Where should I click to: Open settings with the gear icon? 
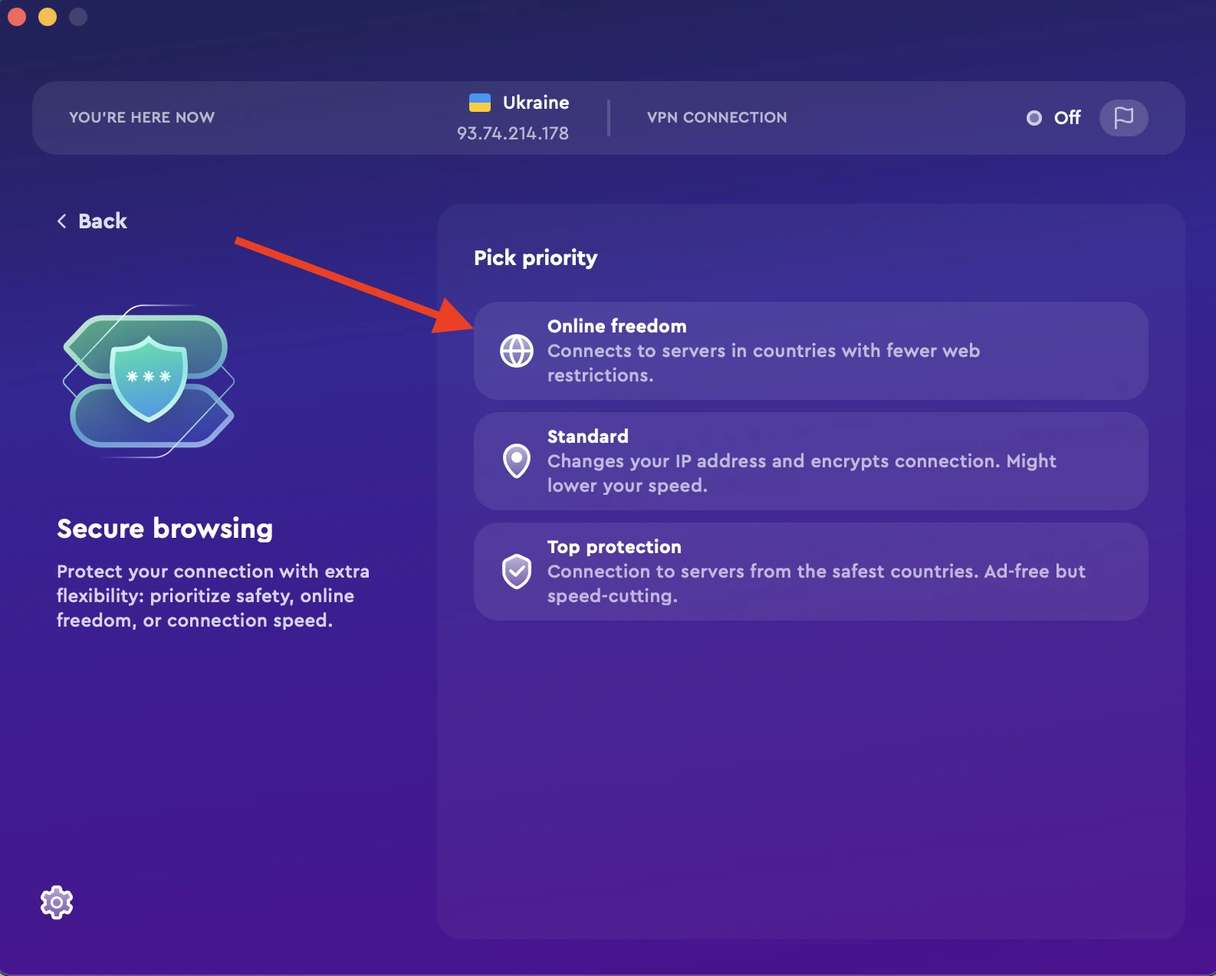pyautogui.click(x=57, y=902)
